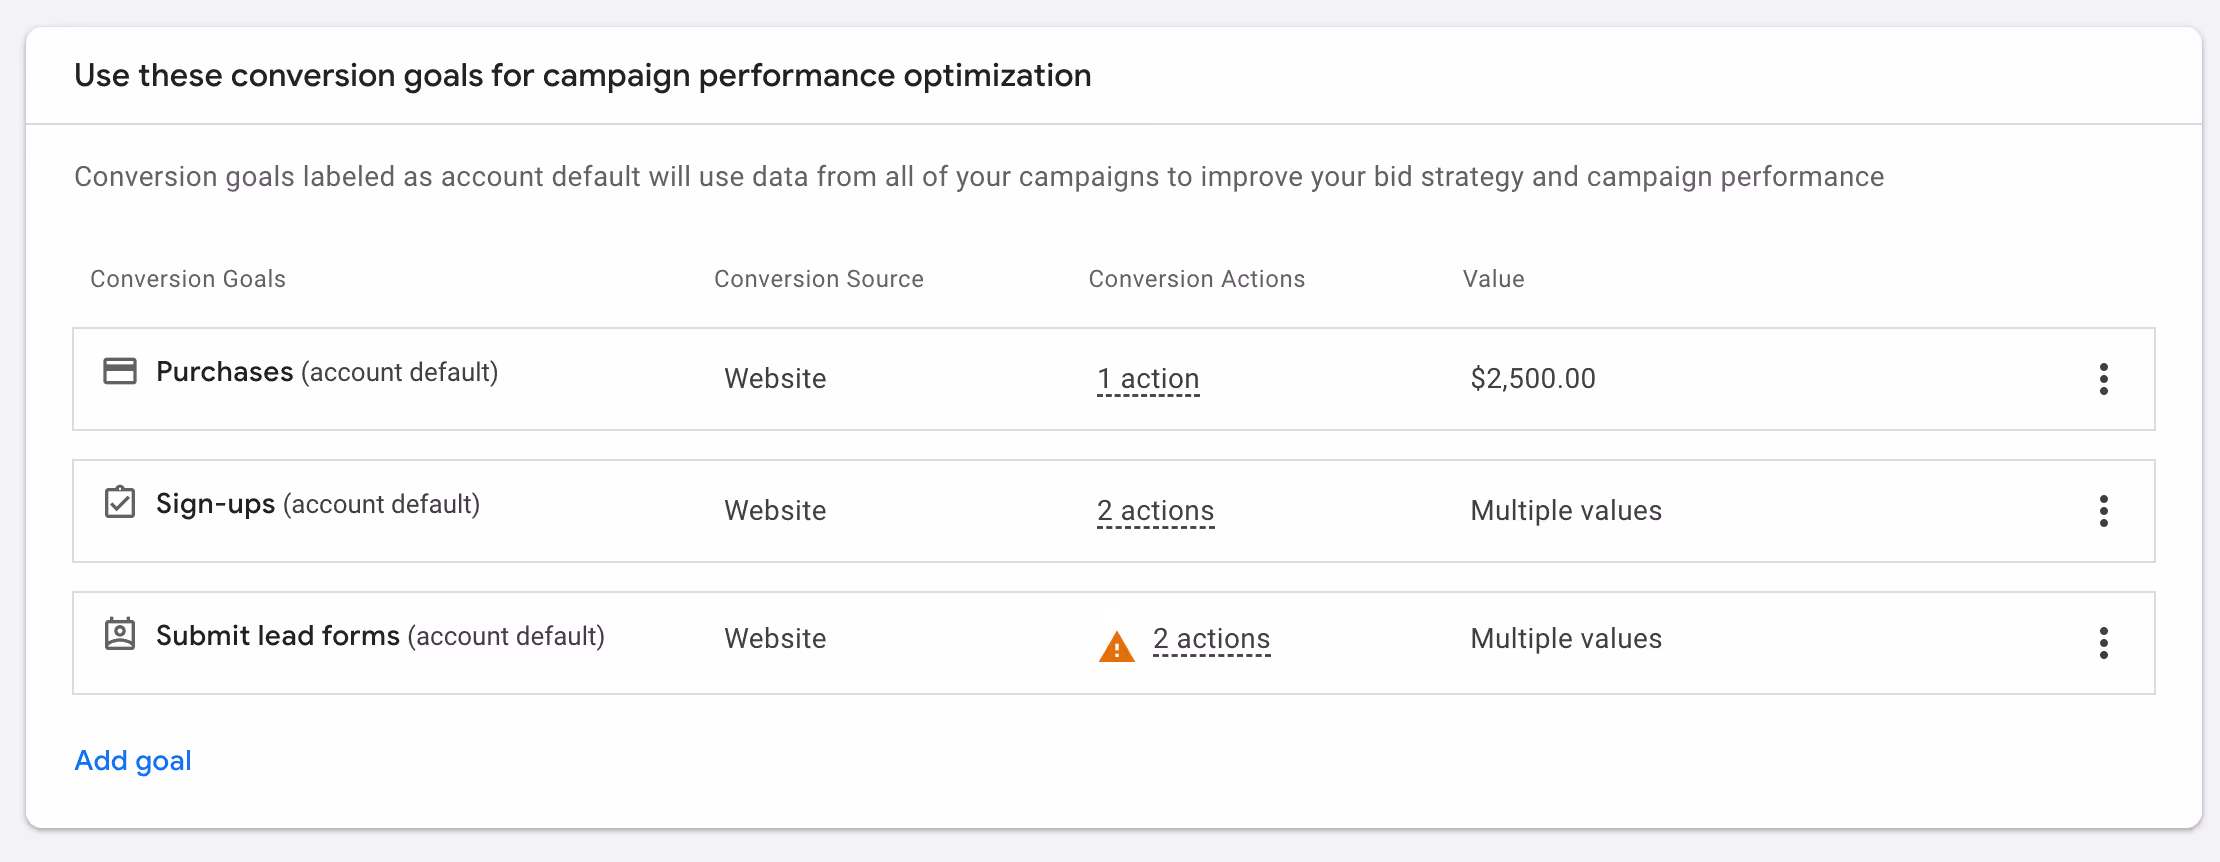The width and height of the screenshot is (2220, 862).
Task: Click the Submit lead forms contact icon
Action: click(x=120, y=634)
